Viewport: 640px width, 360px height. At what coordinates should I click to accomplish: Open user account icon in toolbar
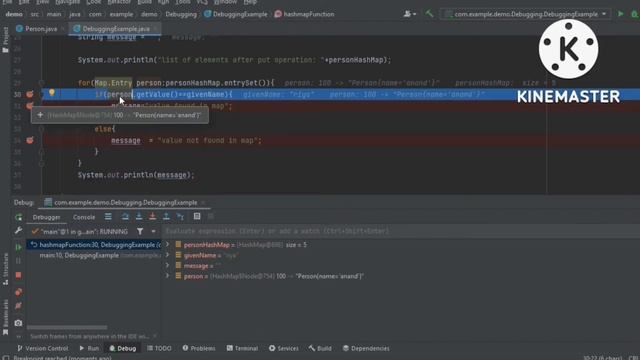click(409, 14)
